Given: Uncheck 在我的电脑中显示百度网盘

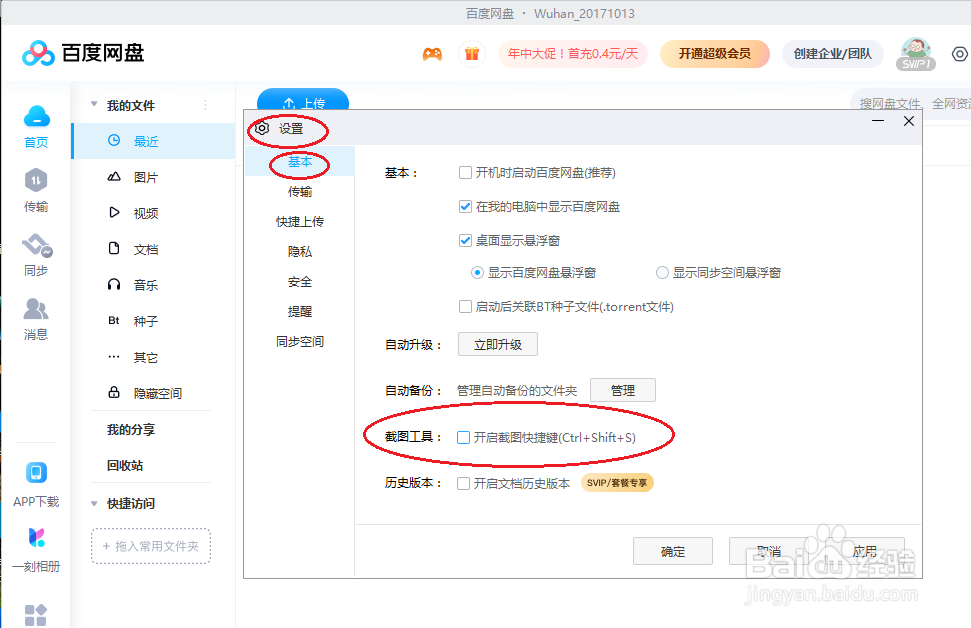Looking at the screenshot, I should tap(465, 206).
